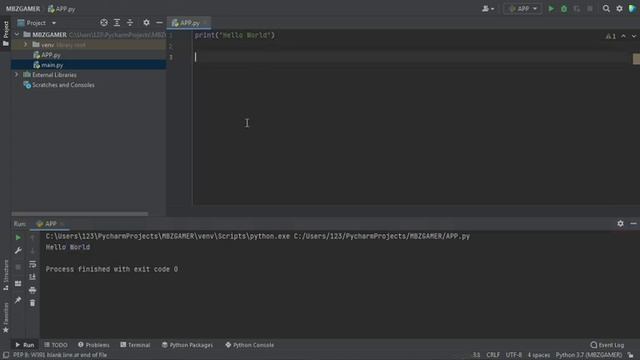Hide the Project panel with the minus icon

(x=159, y=23)
